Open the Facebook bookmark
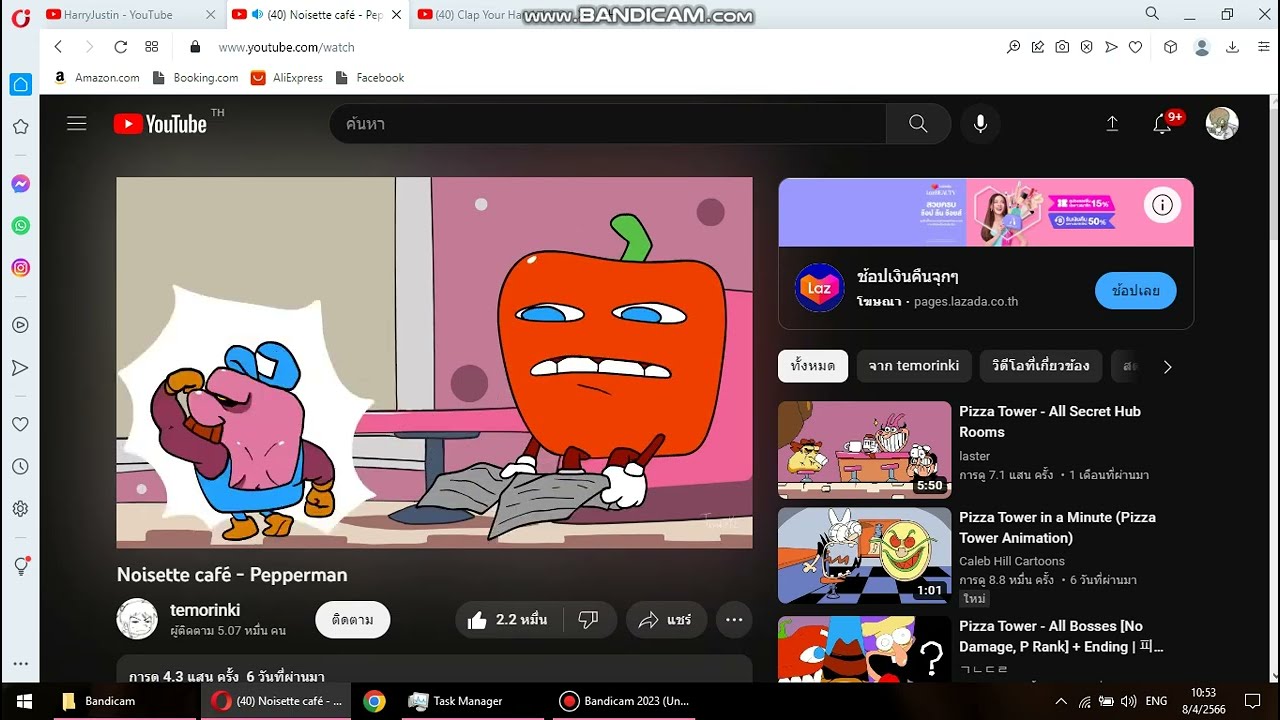Screen dimensions: 1280x720 [x=370, y=78]
